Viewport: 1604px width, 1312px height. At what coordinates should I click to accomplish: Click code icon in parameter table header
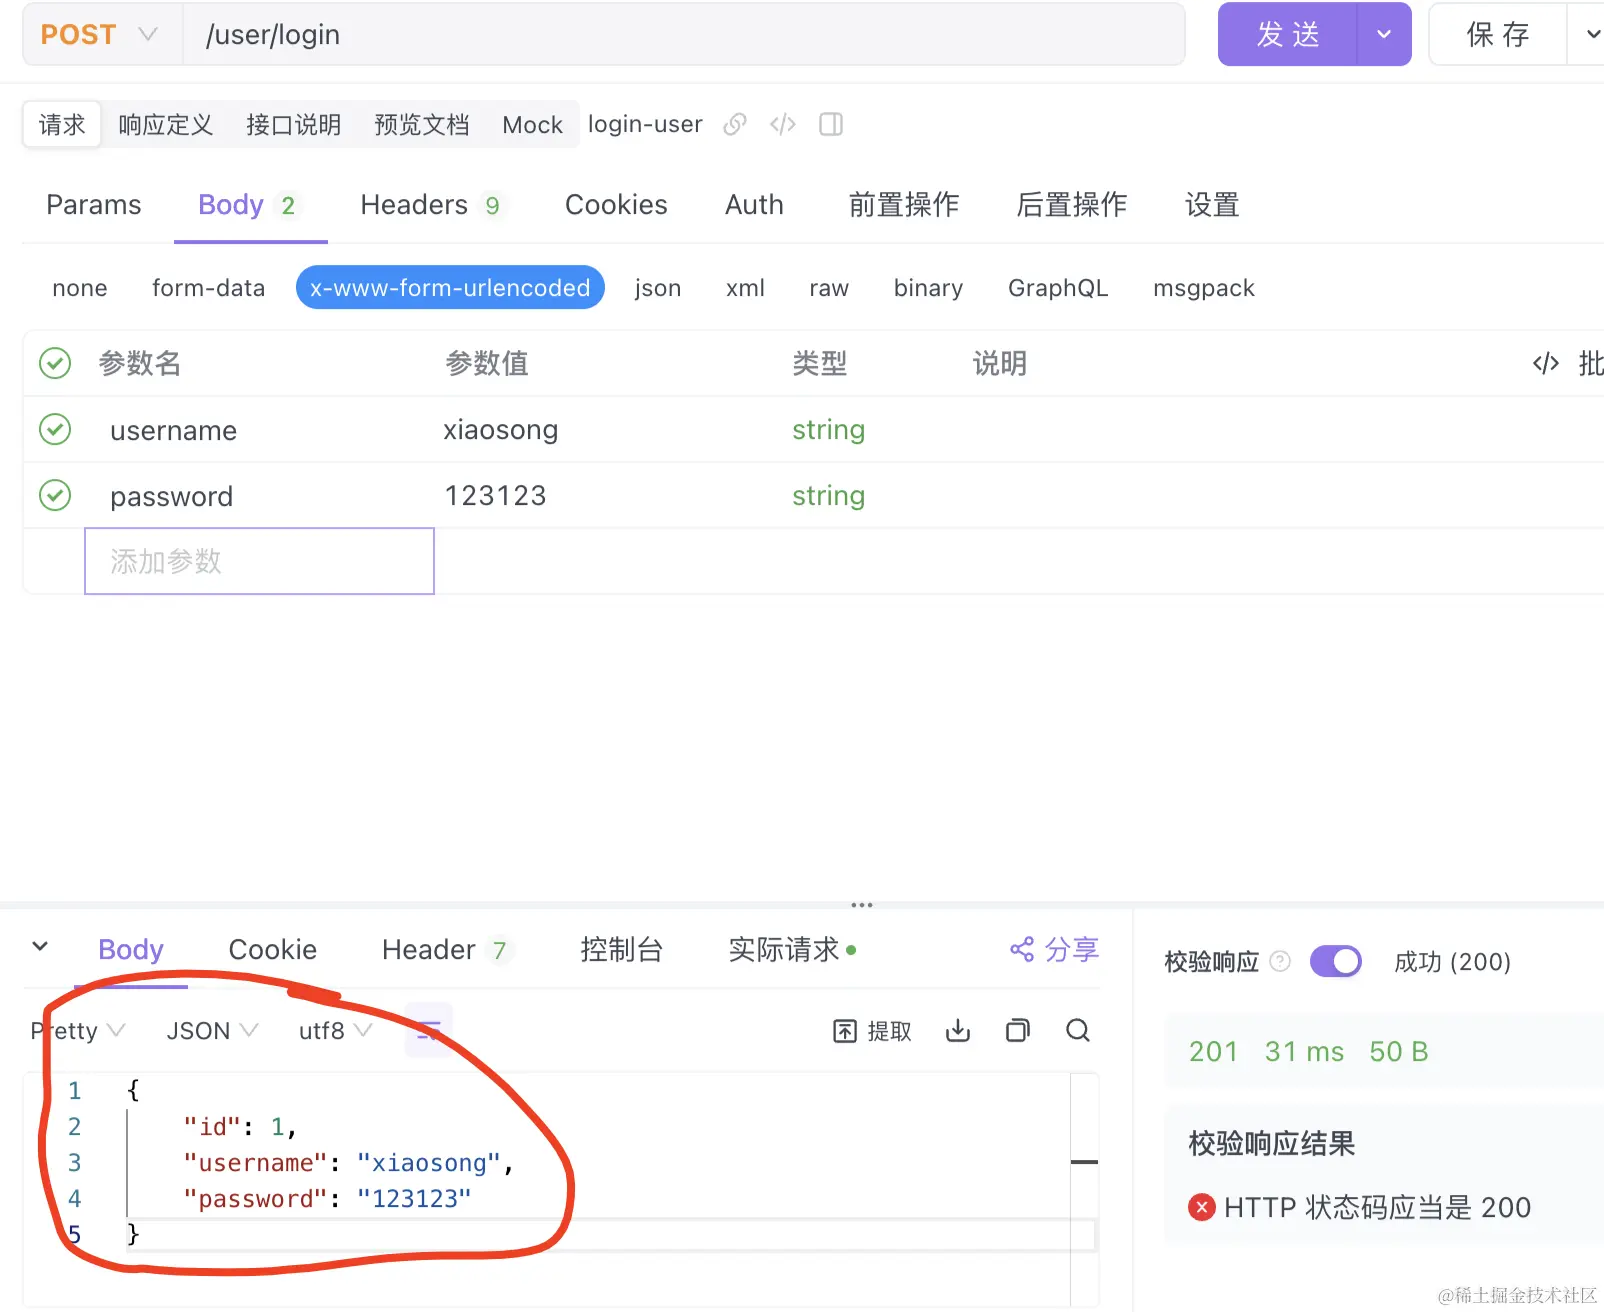(1546, 363)
